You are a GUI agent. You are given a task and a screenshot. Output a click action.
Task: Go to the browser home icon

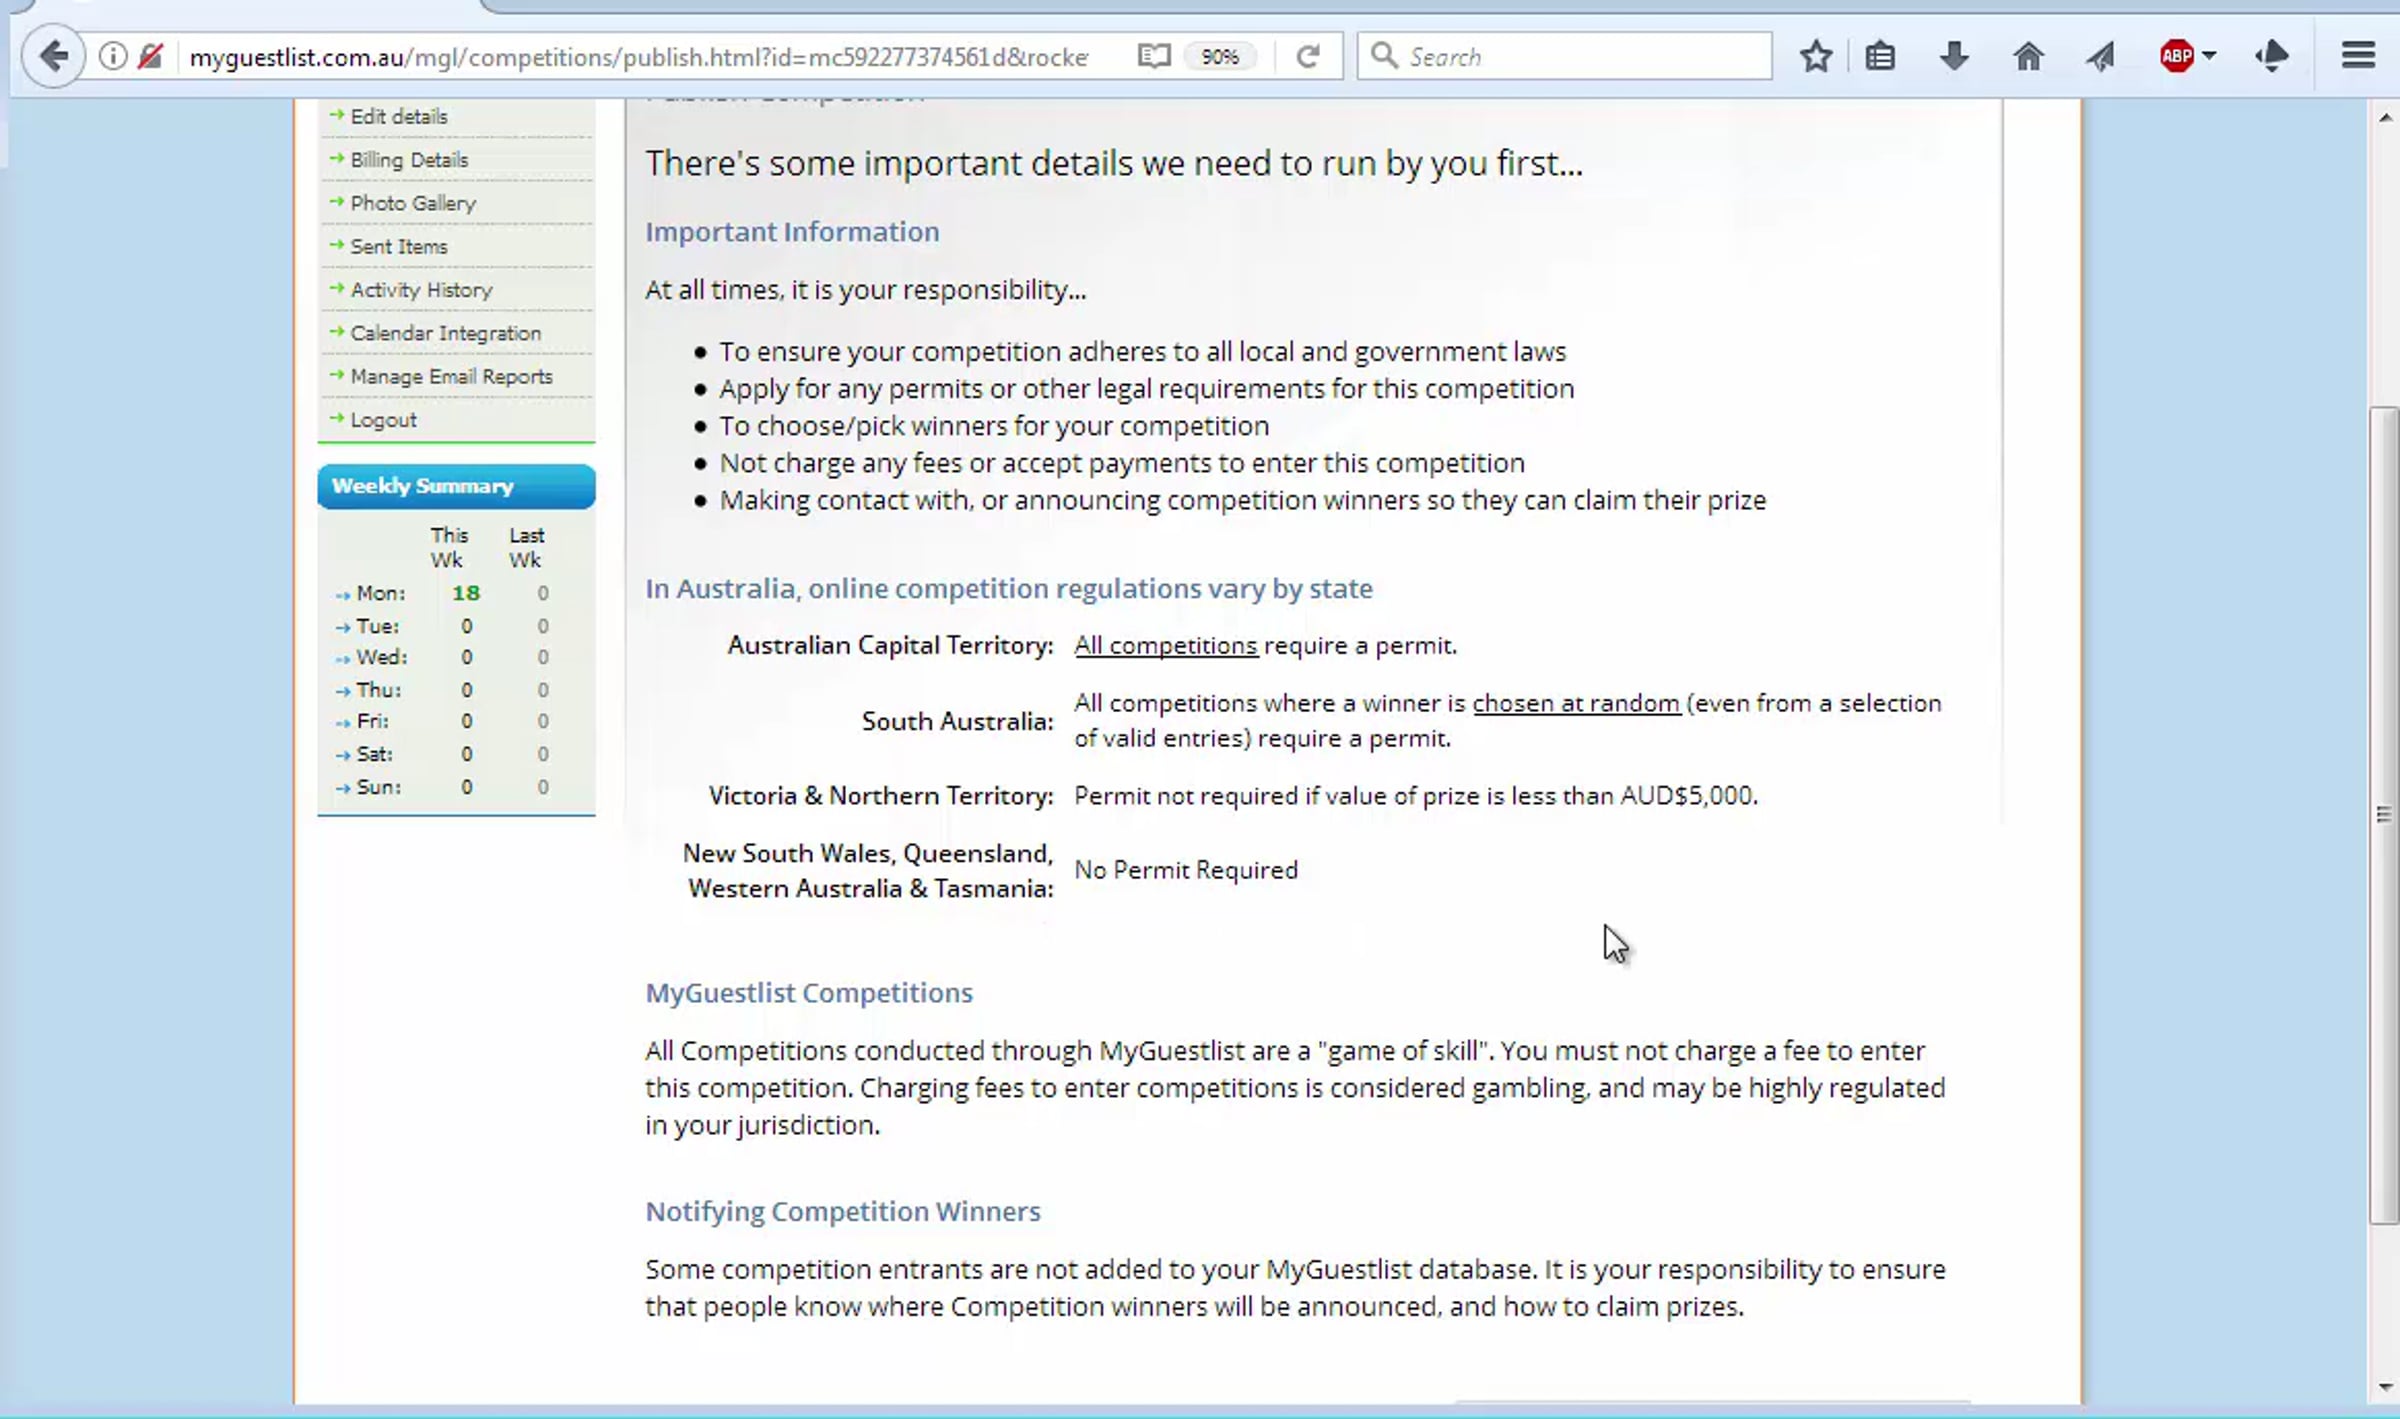[2028, 56]
